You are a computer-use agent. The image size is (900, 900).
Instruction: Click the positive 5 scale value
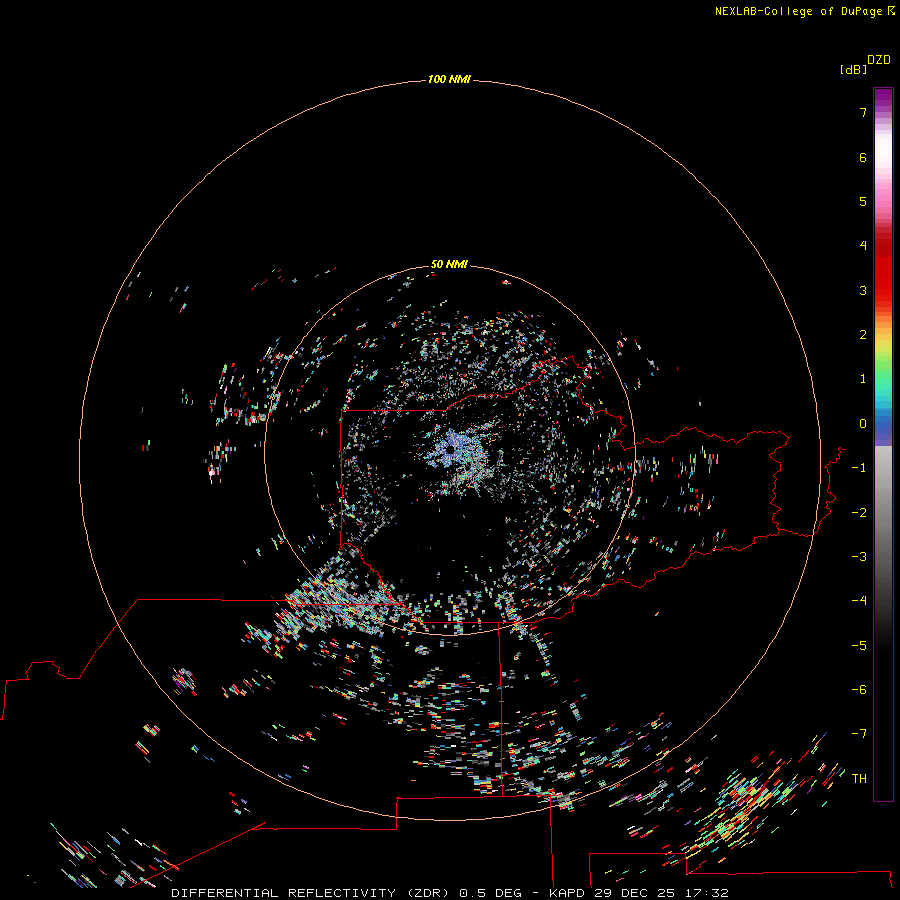click(x=863, y=201)
